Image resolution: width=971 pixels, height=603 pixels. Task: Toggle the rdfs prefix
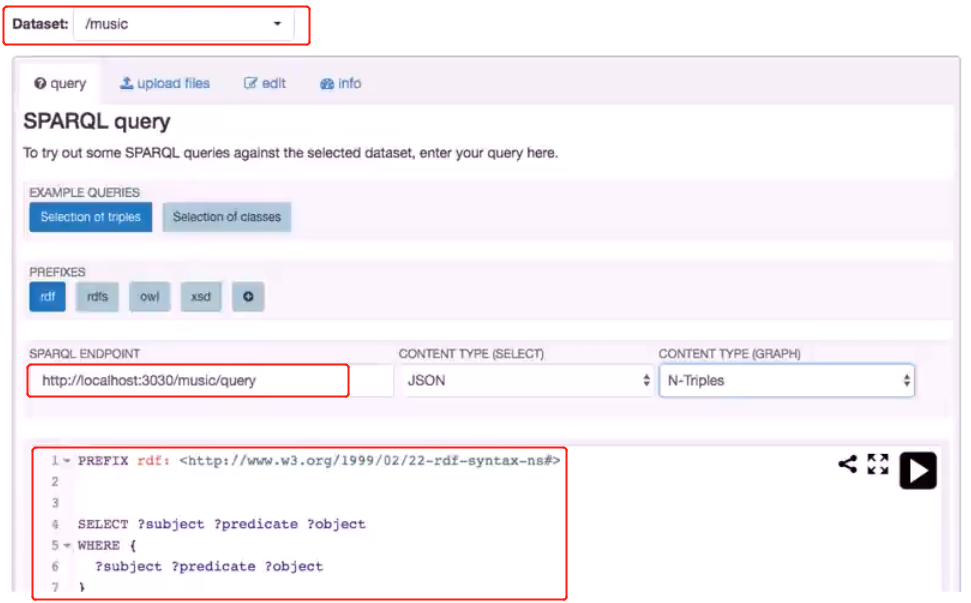pos(97,297)
